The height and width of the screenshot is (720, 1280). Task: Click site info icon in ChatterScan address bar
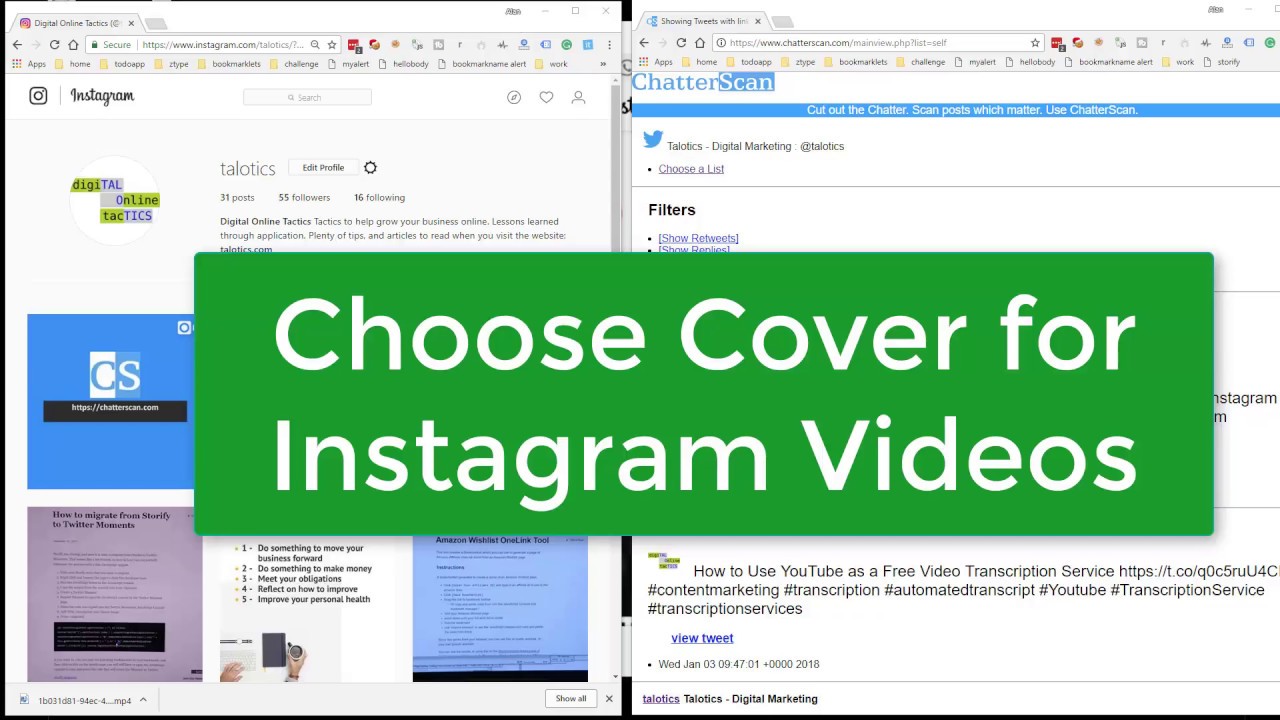point(720,43)
